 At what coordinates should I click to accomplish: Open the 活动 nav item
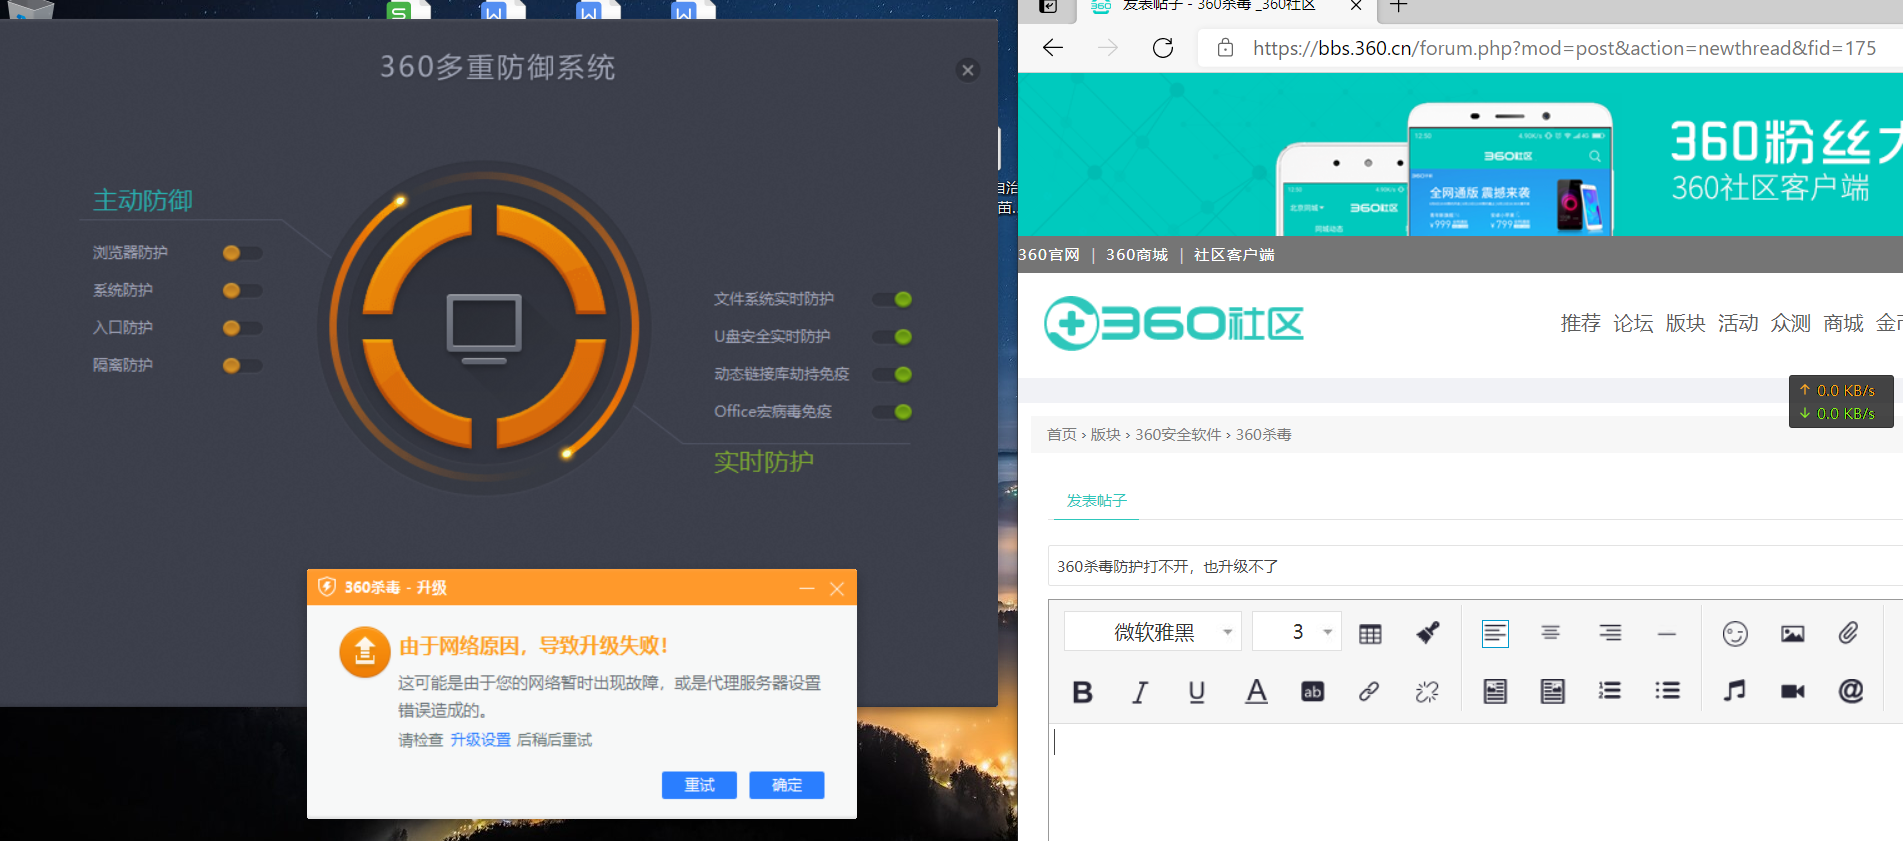click(x=1738, y=323)
